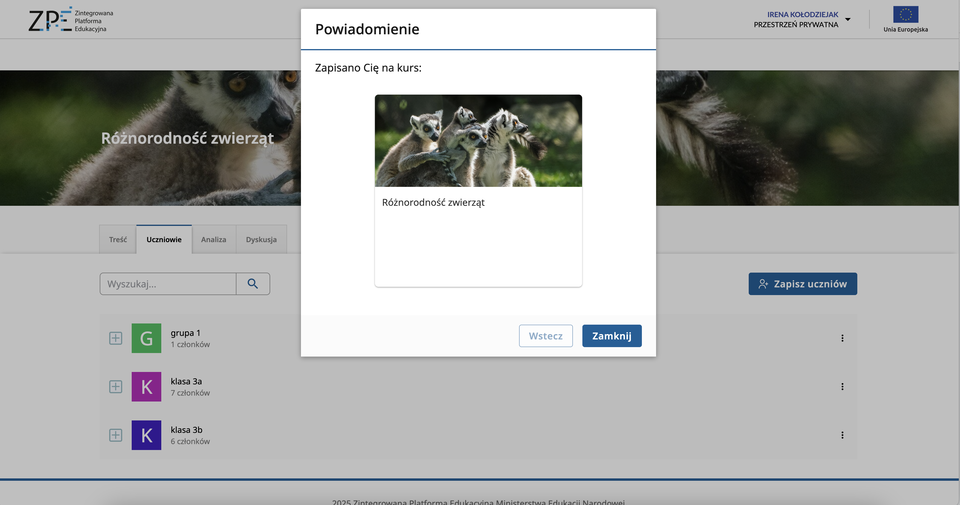The width and height of the screenshot is (960, 505).
Task: Open the three-dot menu for klasa 3b
Action: tap(842, 435)
